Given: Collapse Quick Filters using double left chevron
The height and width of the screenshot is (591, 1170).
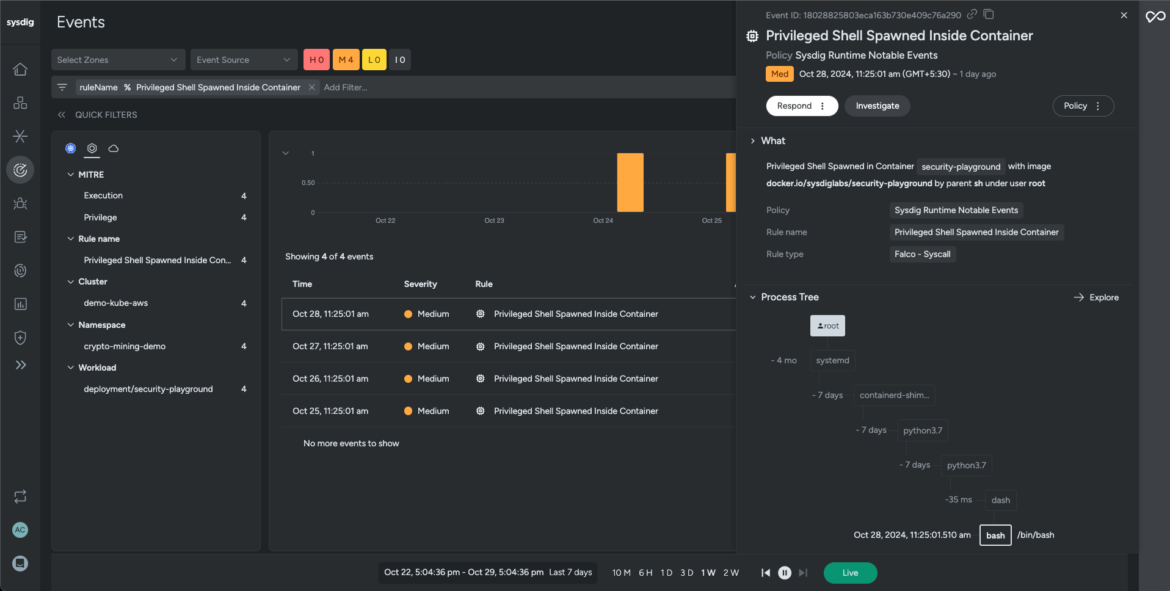Looking at the screenshot, I should 61,115.
